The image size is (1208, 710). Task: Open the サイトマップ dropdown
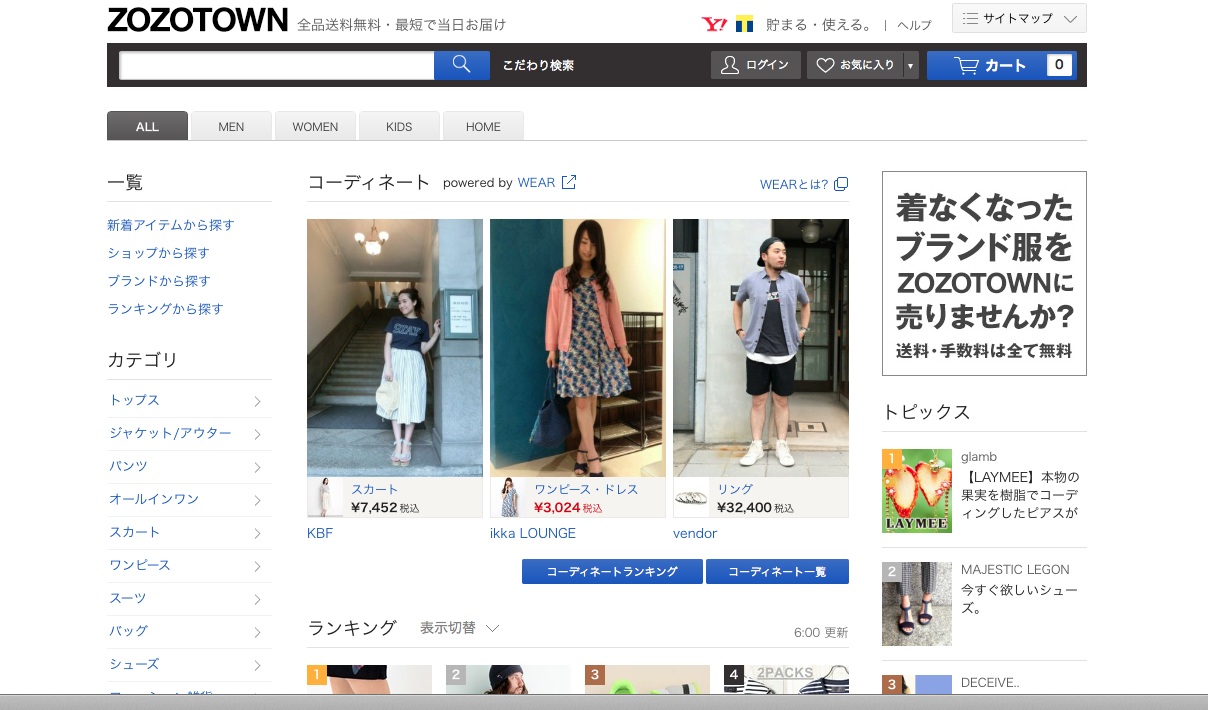point(1019,18)
